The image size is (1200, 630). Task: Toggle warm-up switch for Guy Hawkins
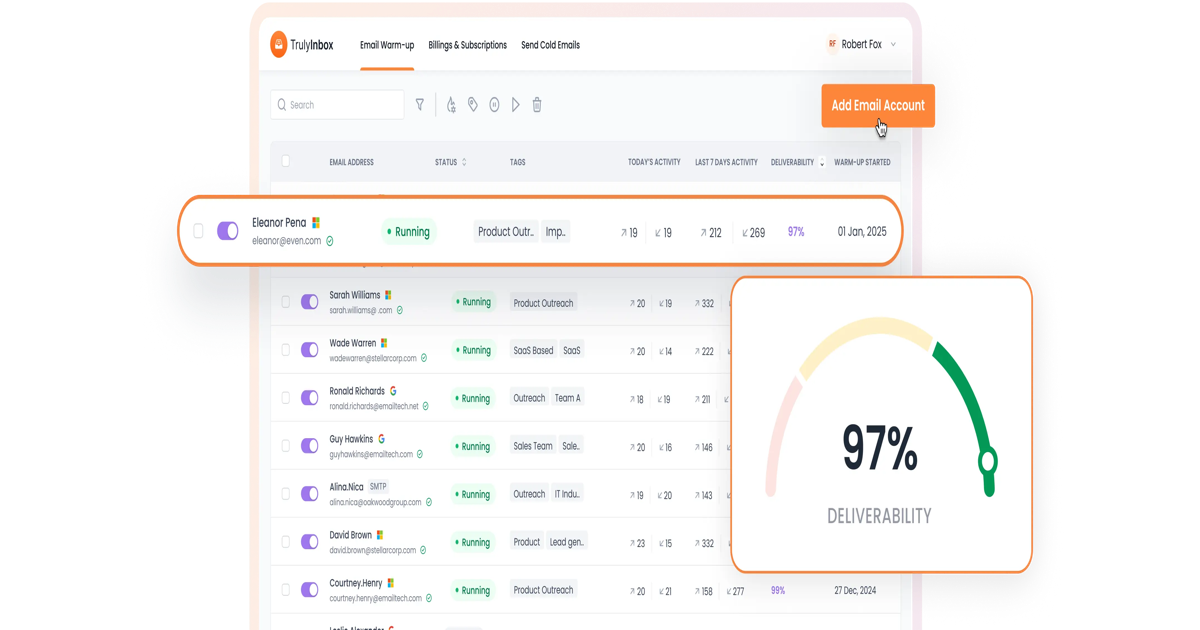pos(310,446)
